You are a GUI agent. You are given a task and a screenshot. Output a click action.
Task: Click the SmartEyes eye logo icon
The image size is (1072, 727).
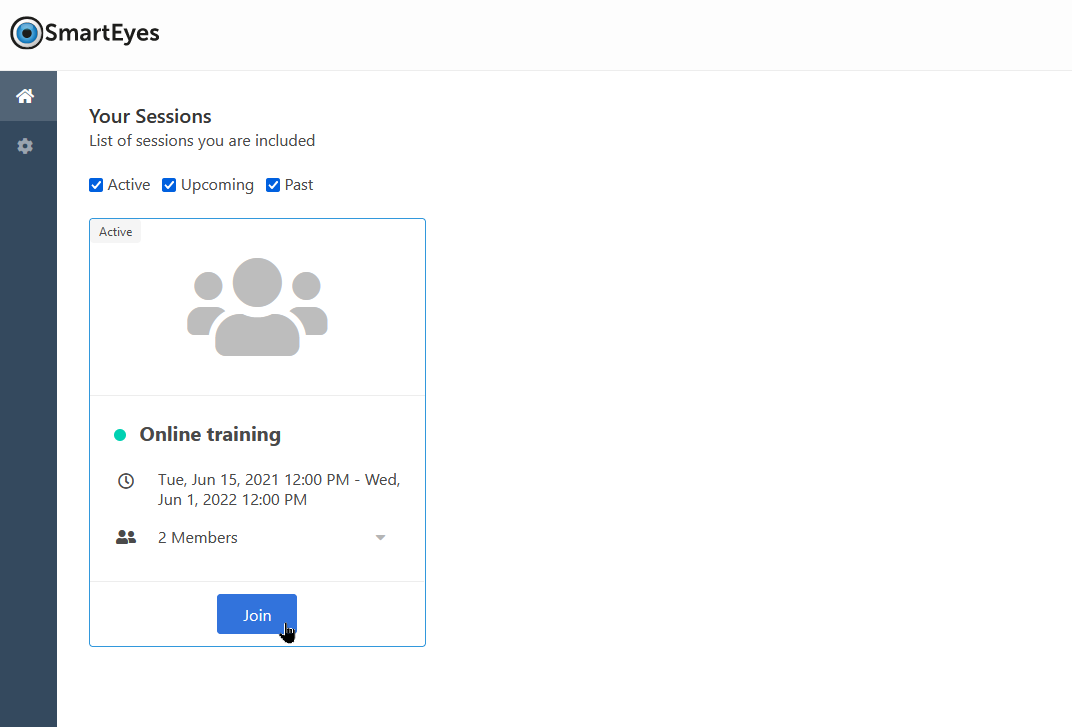[27, 33]
